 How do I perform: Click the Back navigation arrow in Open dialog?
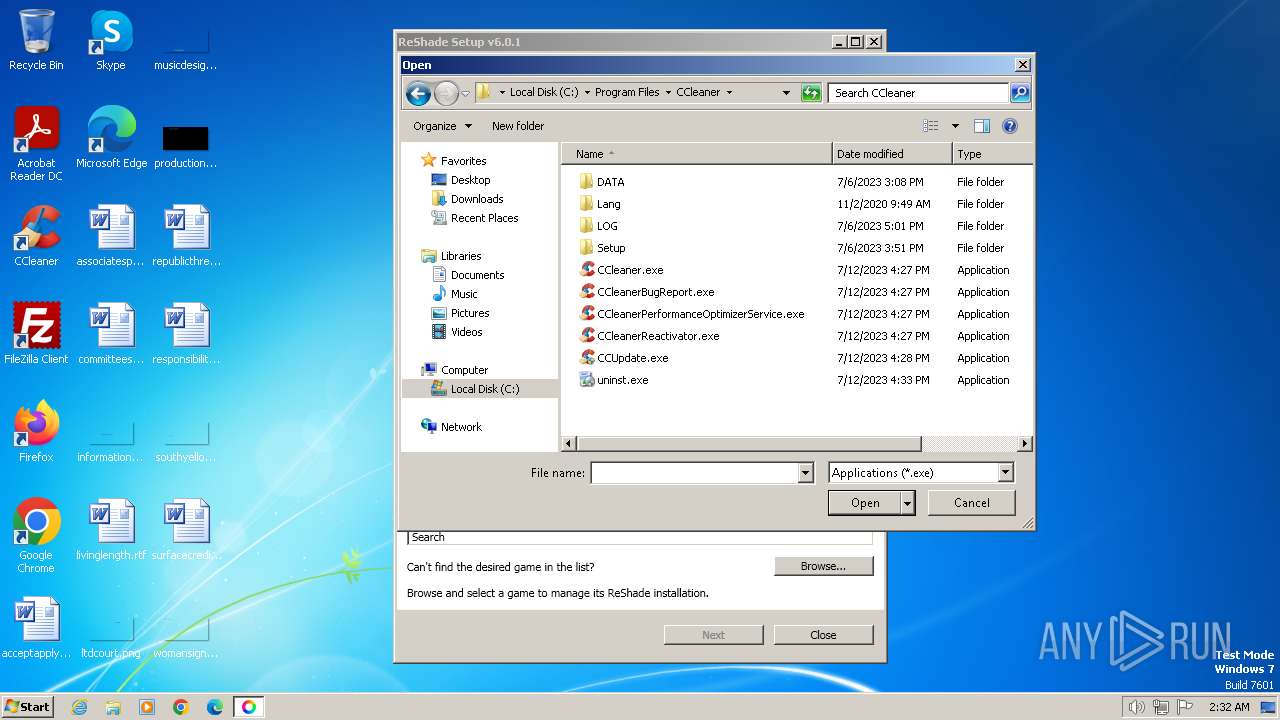pos(418,94)
